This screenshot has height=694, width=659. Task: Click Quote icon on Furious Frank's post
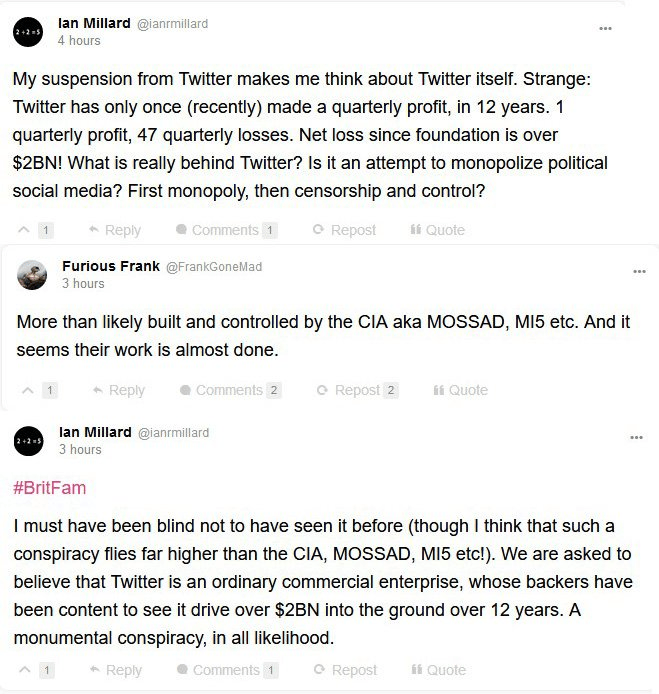[x=439, y=390]
